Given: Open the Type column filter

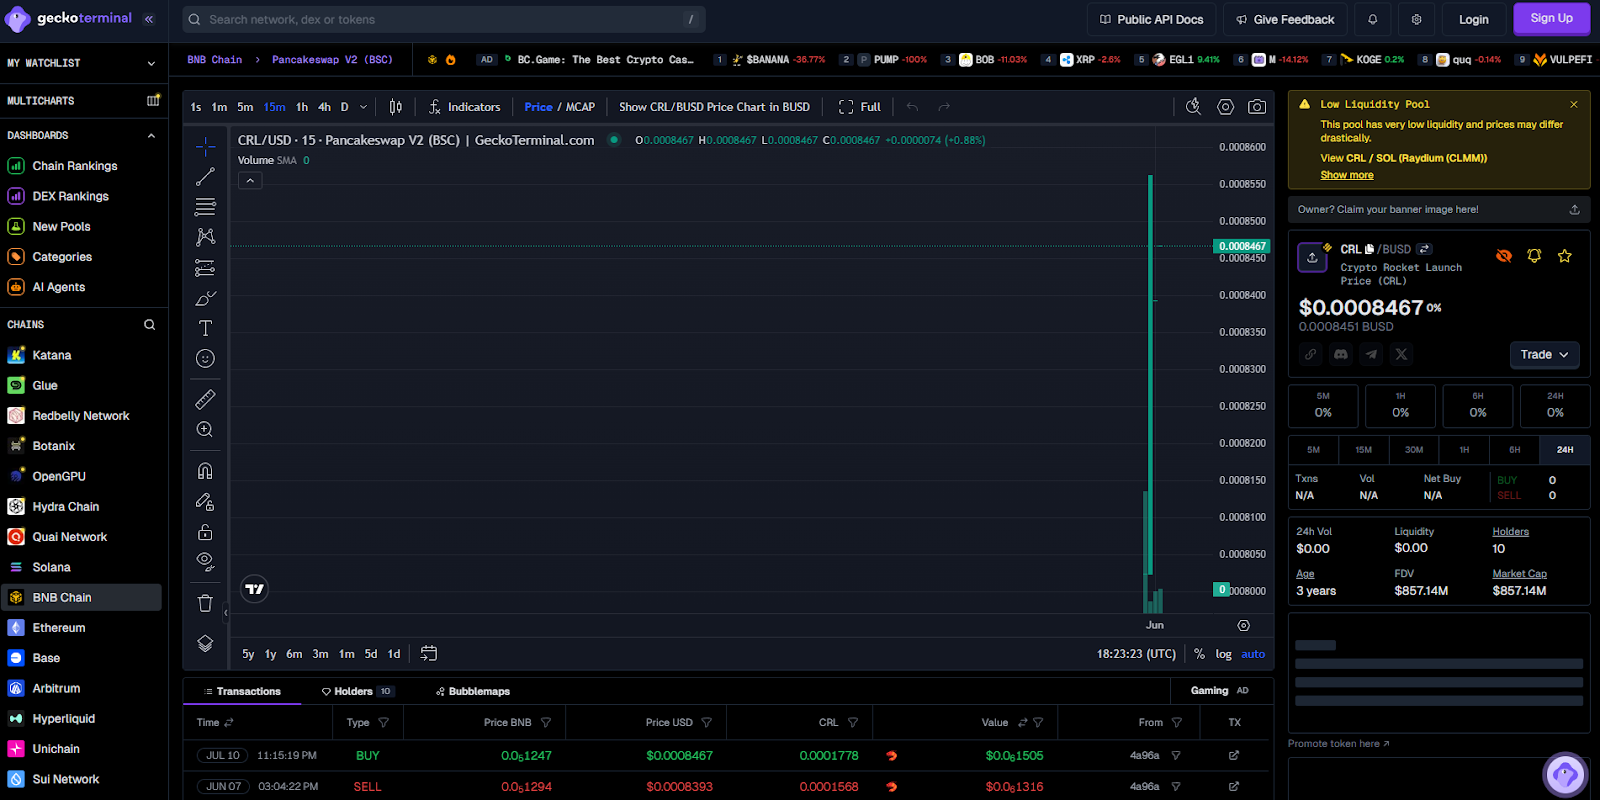Looking at the screenshot, I should pos(383,722).
